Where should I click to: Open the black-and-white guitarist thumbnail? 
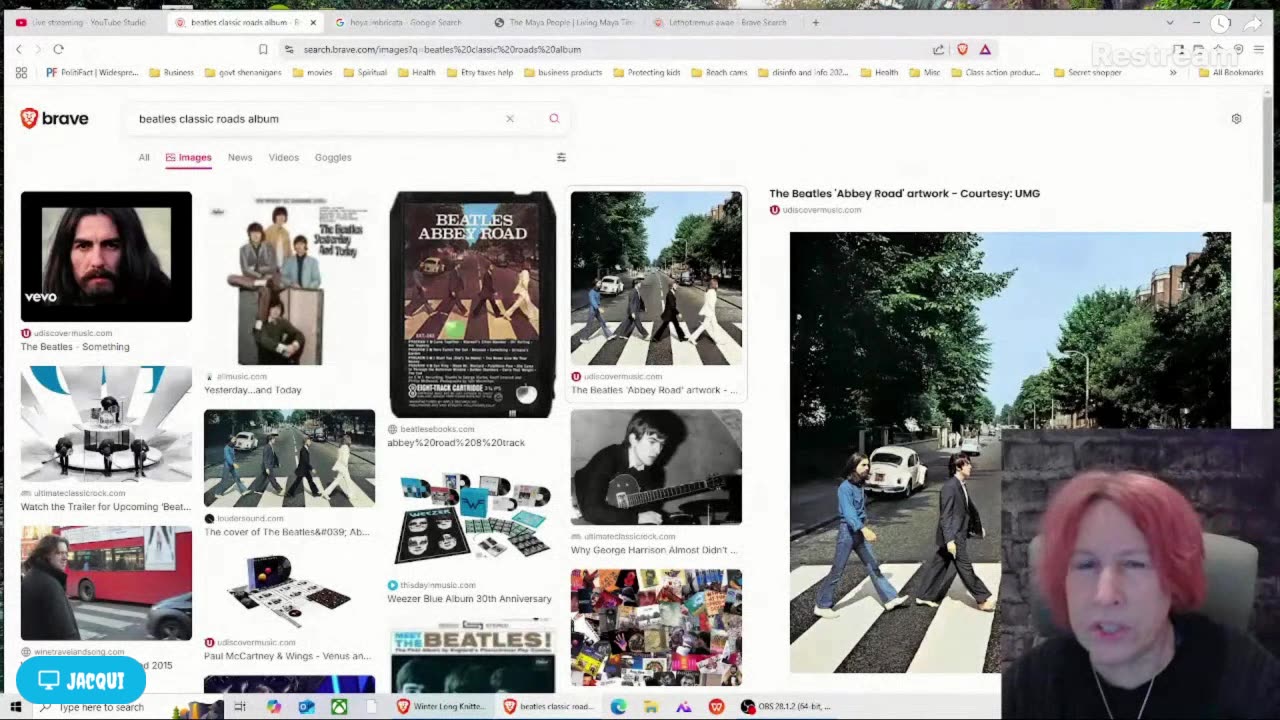pos(656,467)
